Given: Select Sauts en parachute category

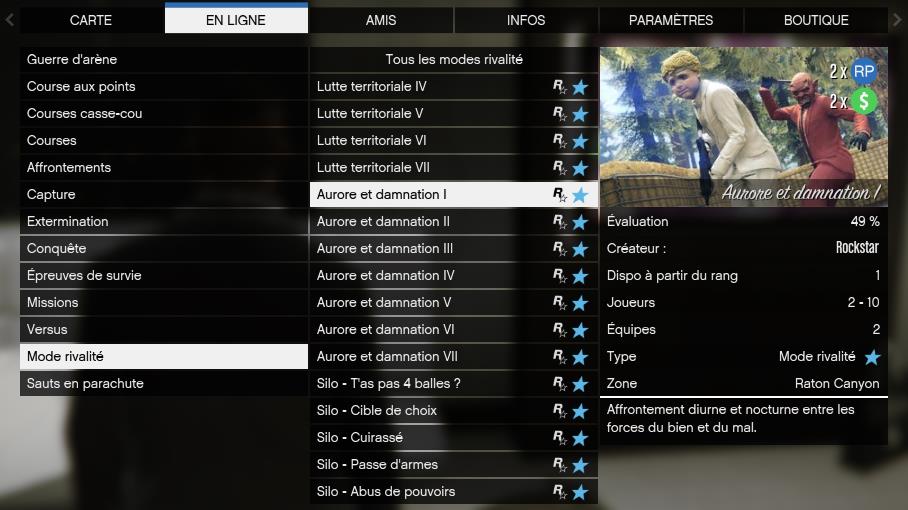Looking at the screenshot, I should (x=164, y=383).
